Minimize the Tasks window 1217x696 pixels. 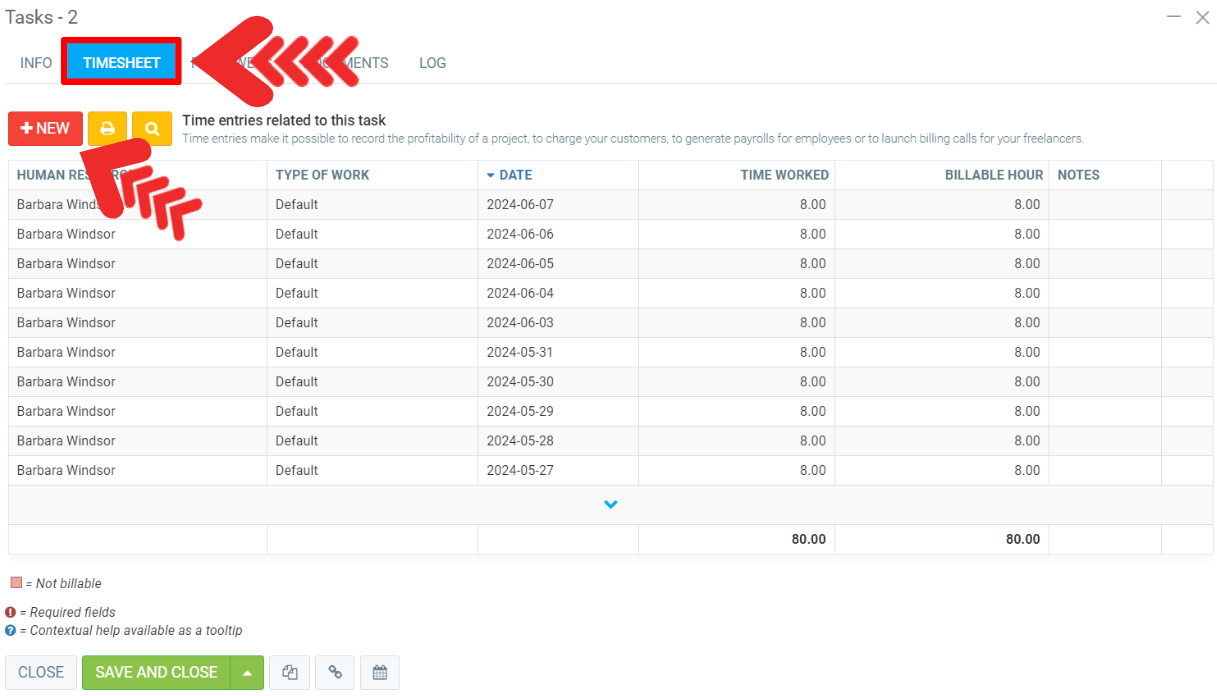1174,17
